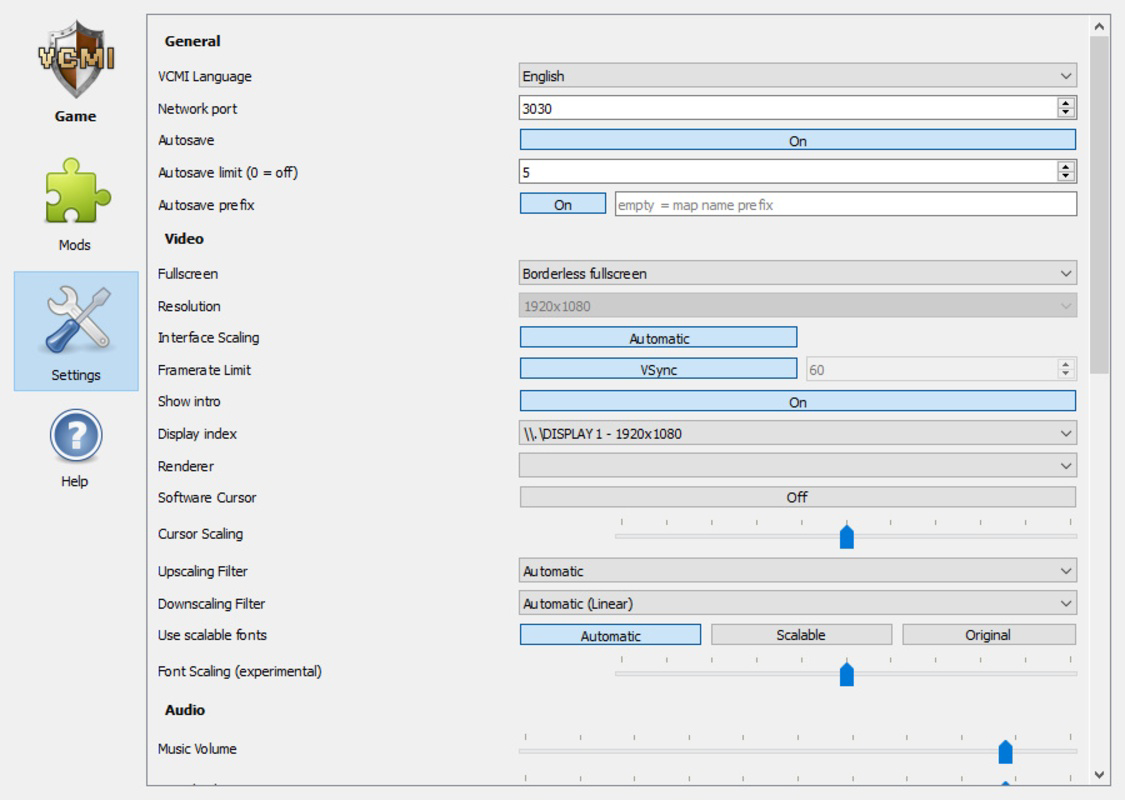Click the Cursor Scaling label
The height and width of the screenshot is (800, 1125).
click(x=200, y=534)
